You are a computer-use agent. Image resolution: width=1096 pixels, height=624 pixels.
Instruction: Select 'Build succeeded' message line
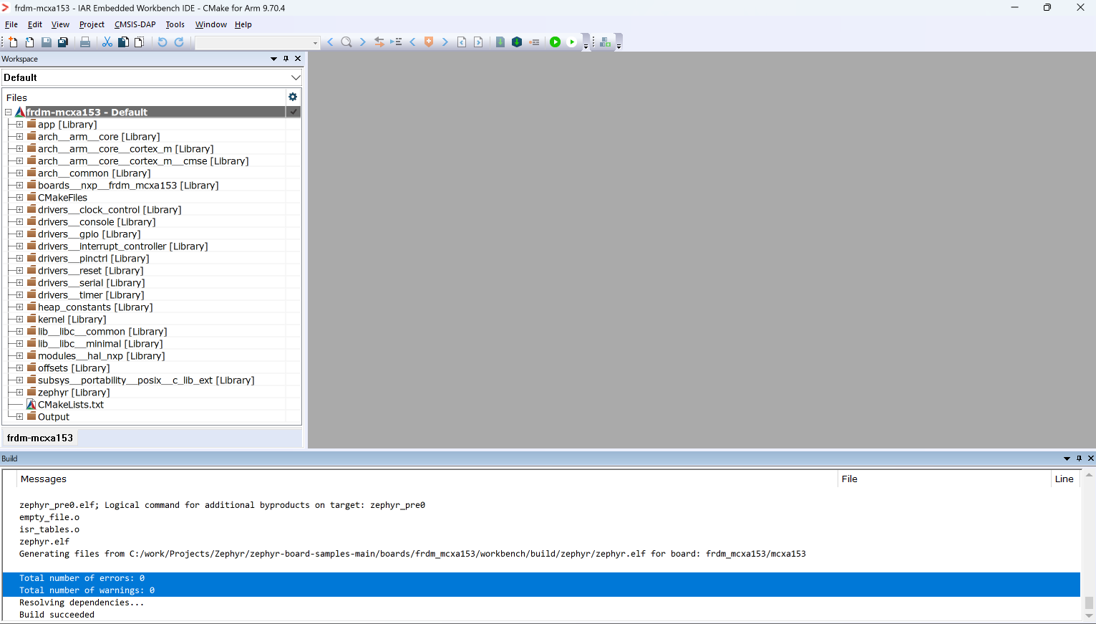57,615
